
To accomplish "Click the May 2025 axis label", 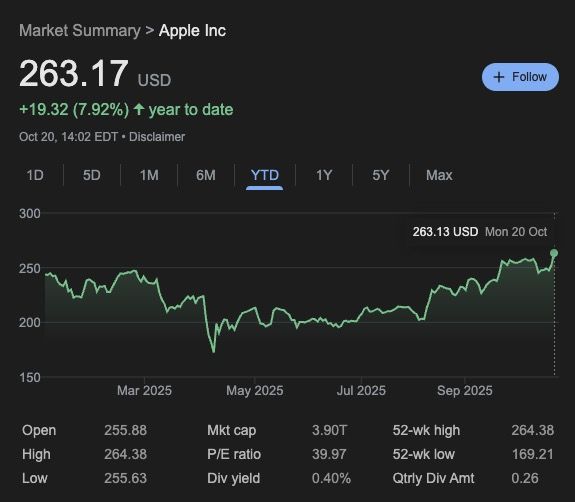I will (x=254, y=390).
